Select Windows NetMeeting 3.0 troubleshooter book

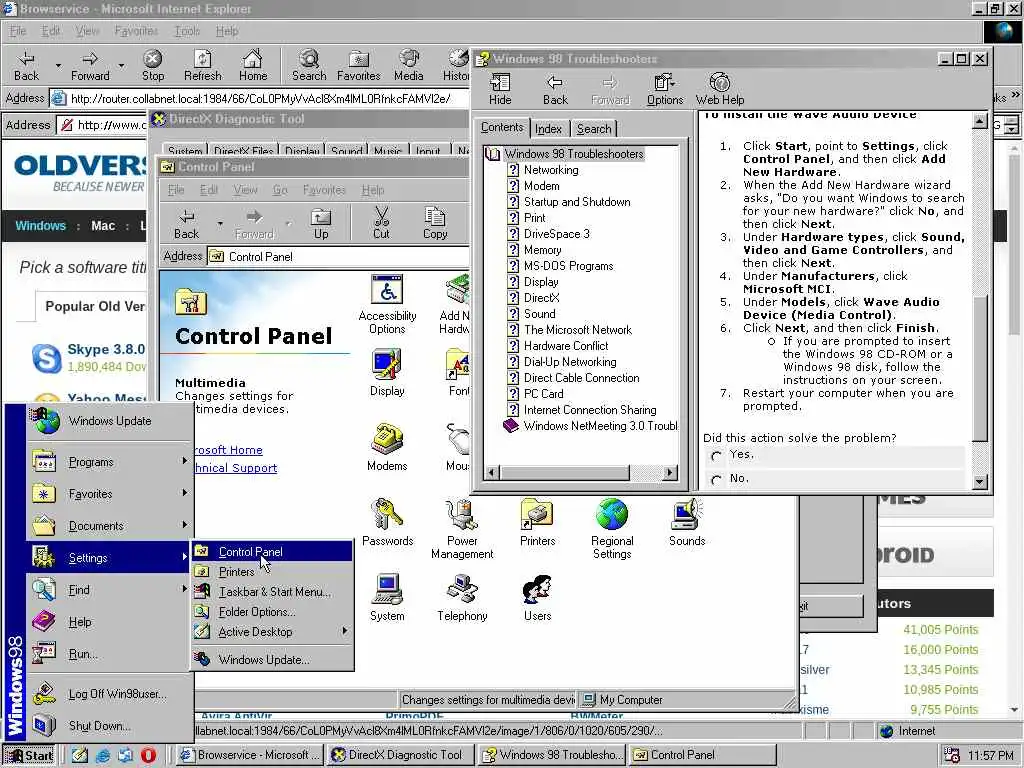point(590,426)
